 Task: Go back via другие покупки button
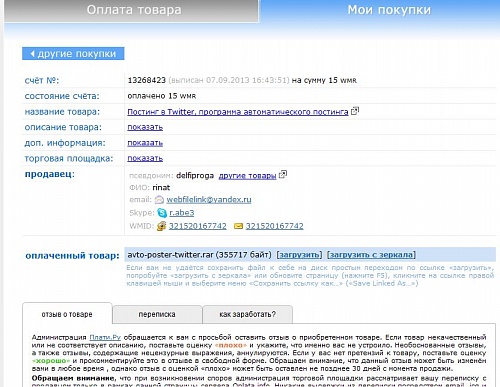click(73, 54)
